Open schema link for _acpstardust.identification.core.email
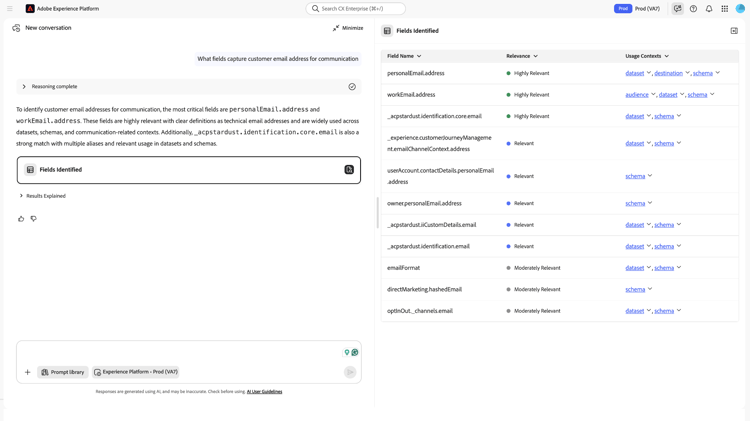The width and height of the screenshot is (750, 421). pyautogui.click(x=664, y=116)
